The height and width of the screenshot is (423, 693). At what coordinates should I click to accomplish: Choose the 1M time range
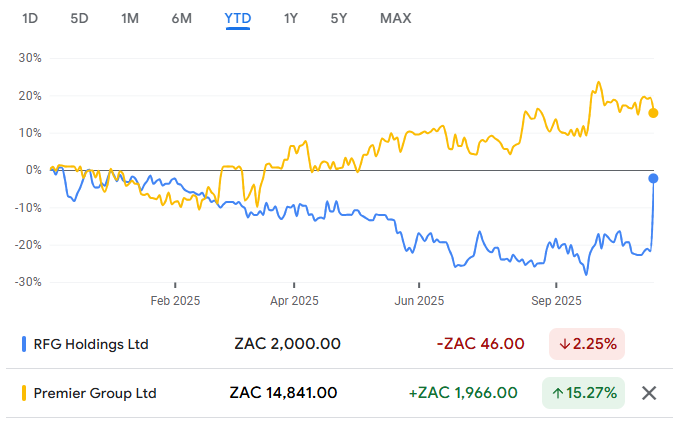click(130, 18)
